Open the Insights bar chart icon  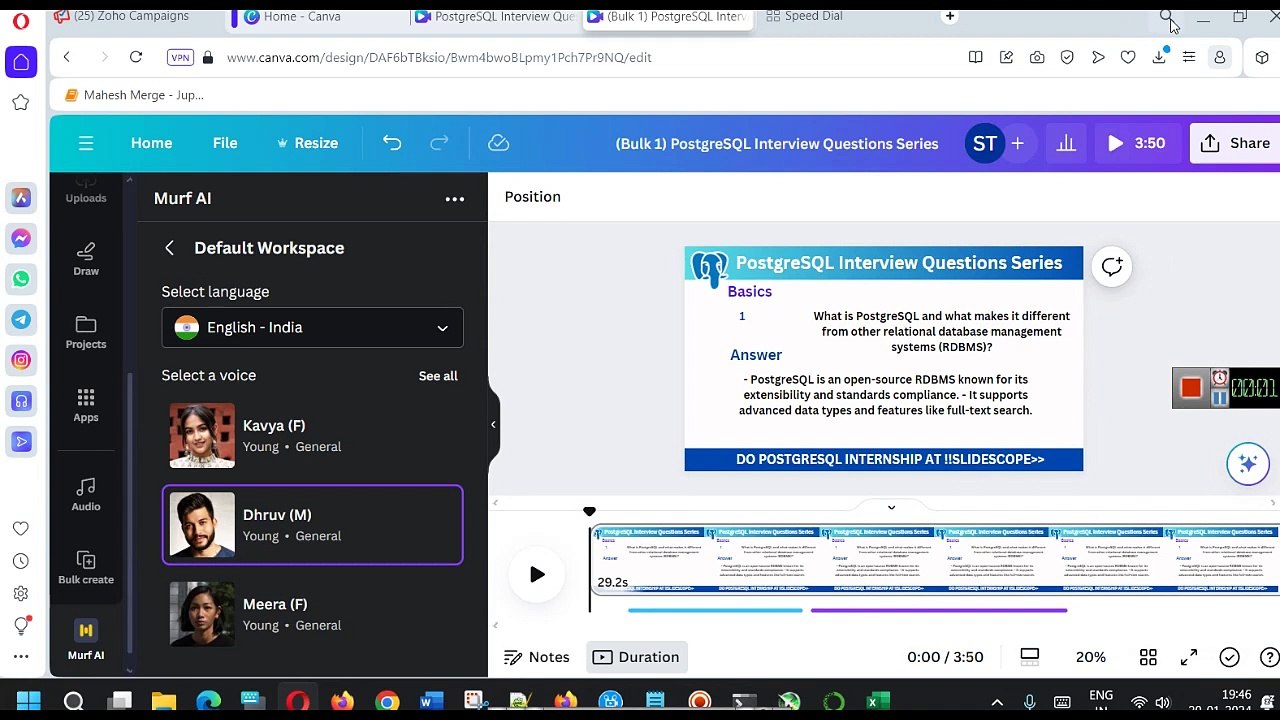coord(1066,143)
